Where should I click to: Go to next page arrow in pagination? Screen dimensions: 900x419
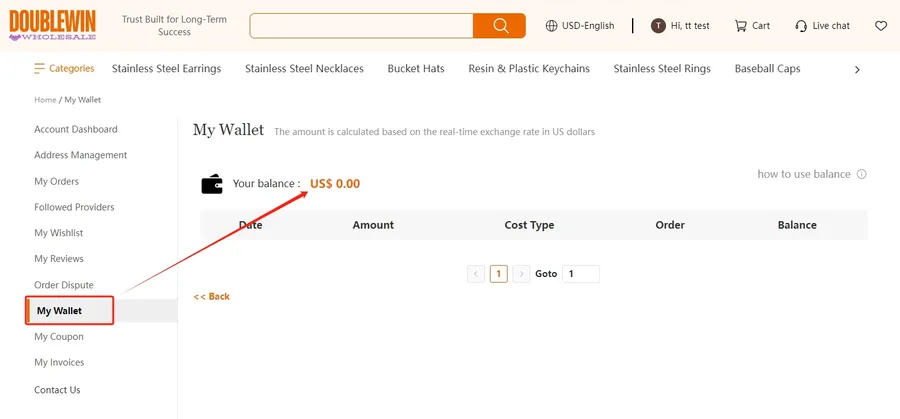tap(521, 274)
